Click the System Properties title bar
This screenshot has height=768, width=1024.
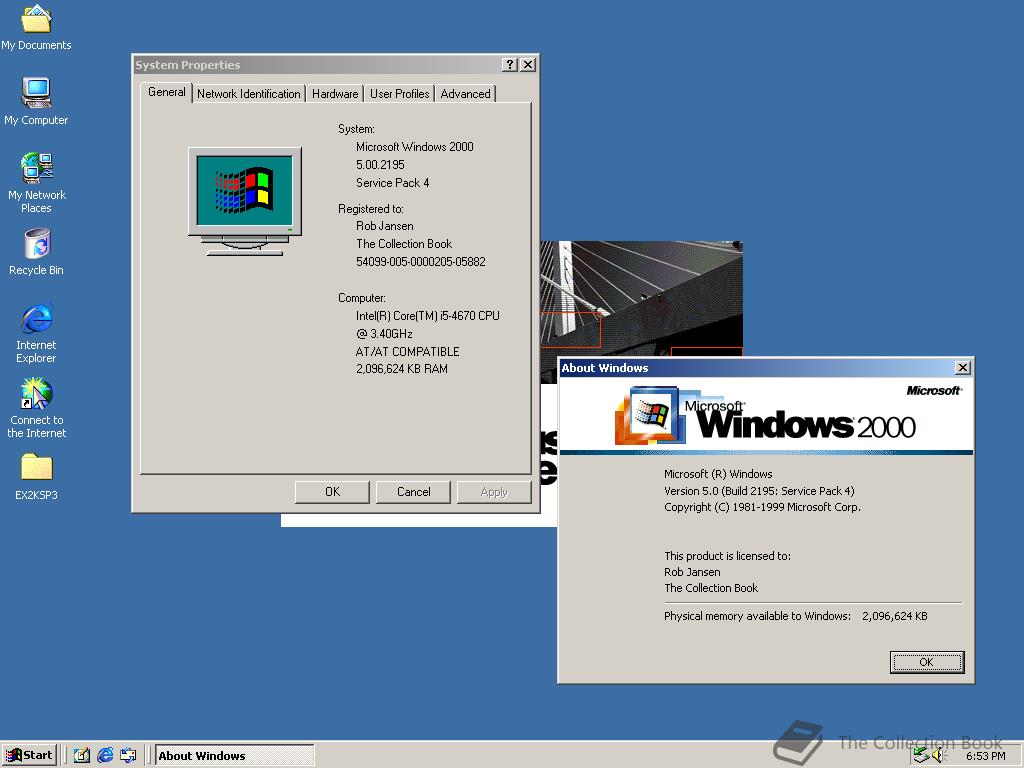click(317, 65)
